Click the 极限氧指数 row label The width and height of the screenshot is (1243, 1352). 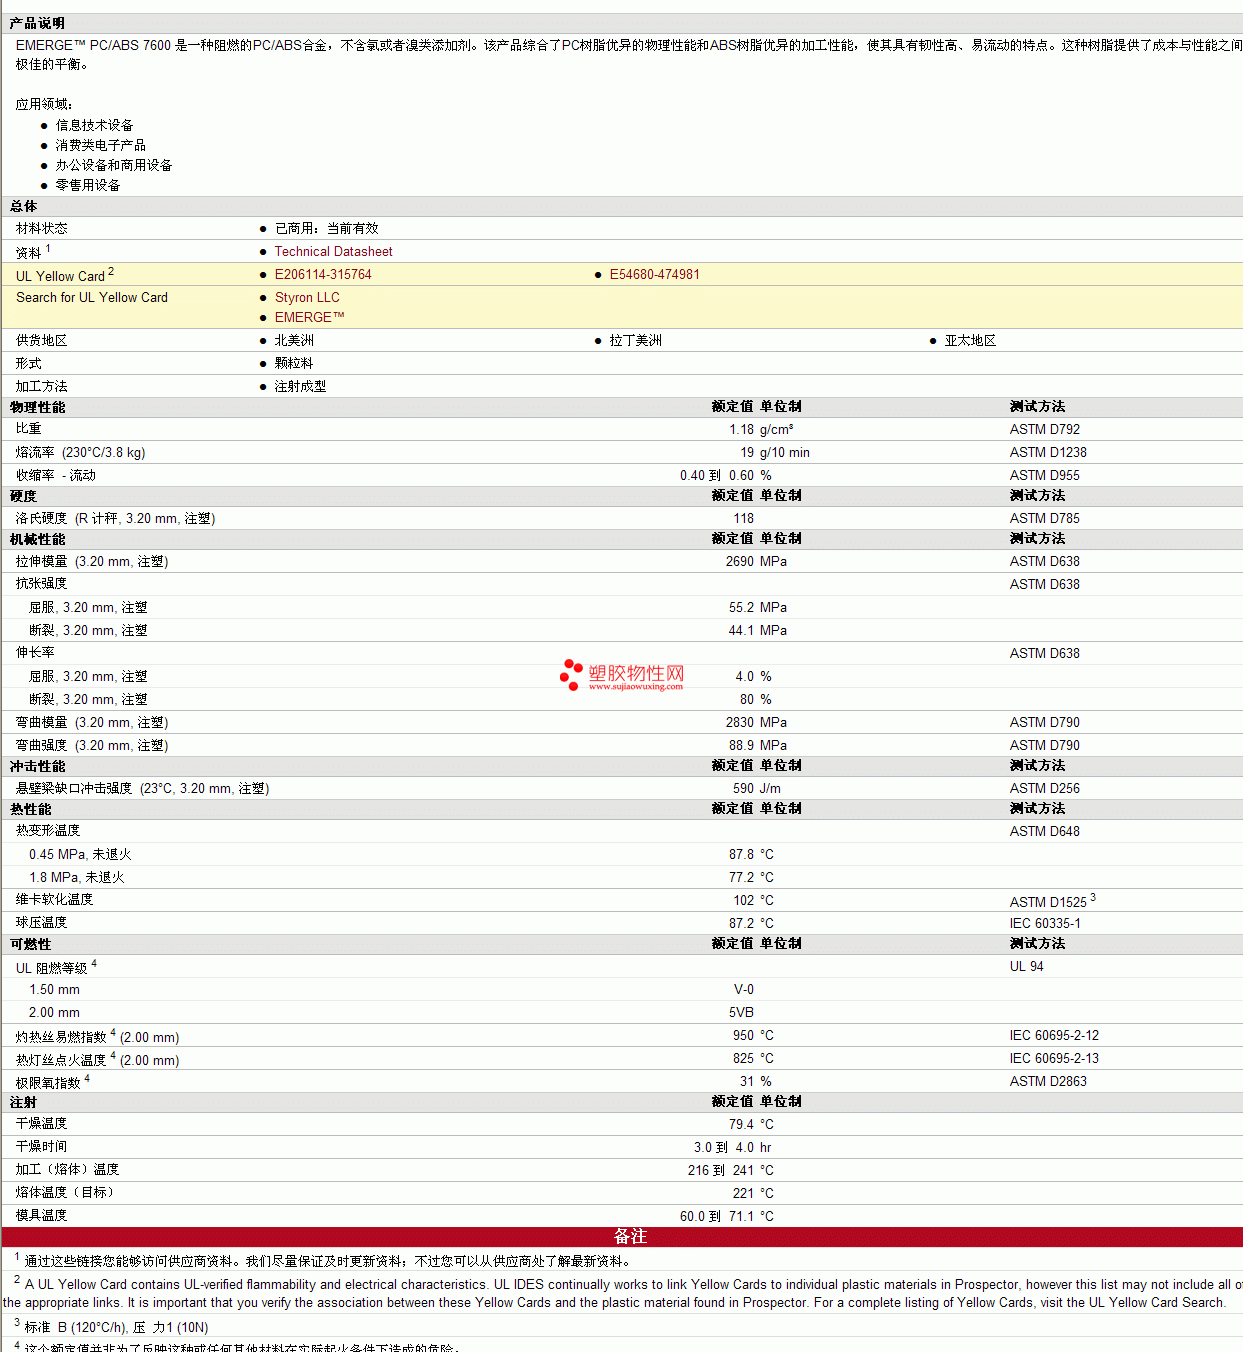click(x=48, y=1083)
